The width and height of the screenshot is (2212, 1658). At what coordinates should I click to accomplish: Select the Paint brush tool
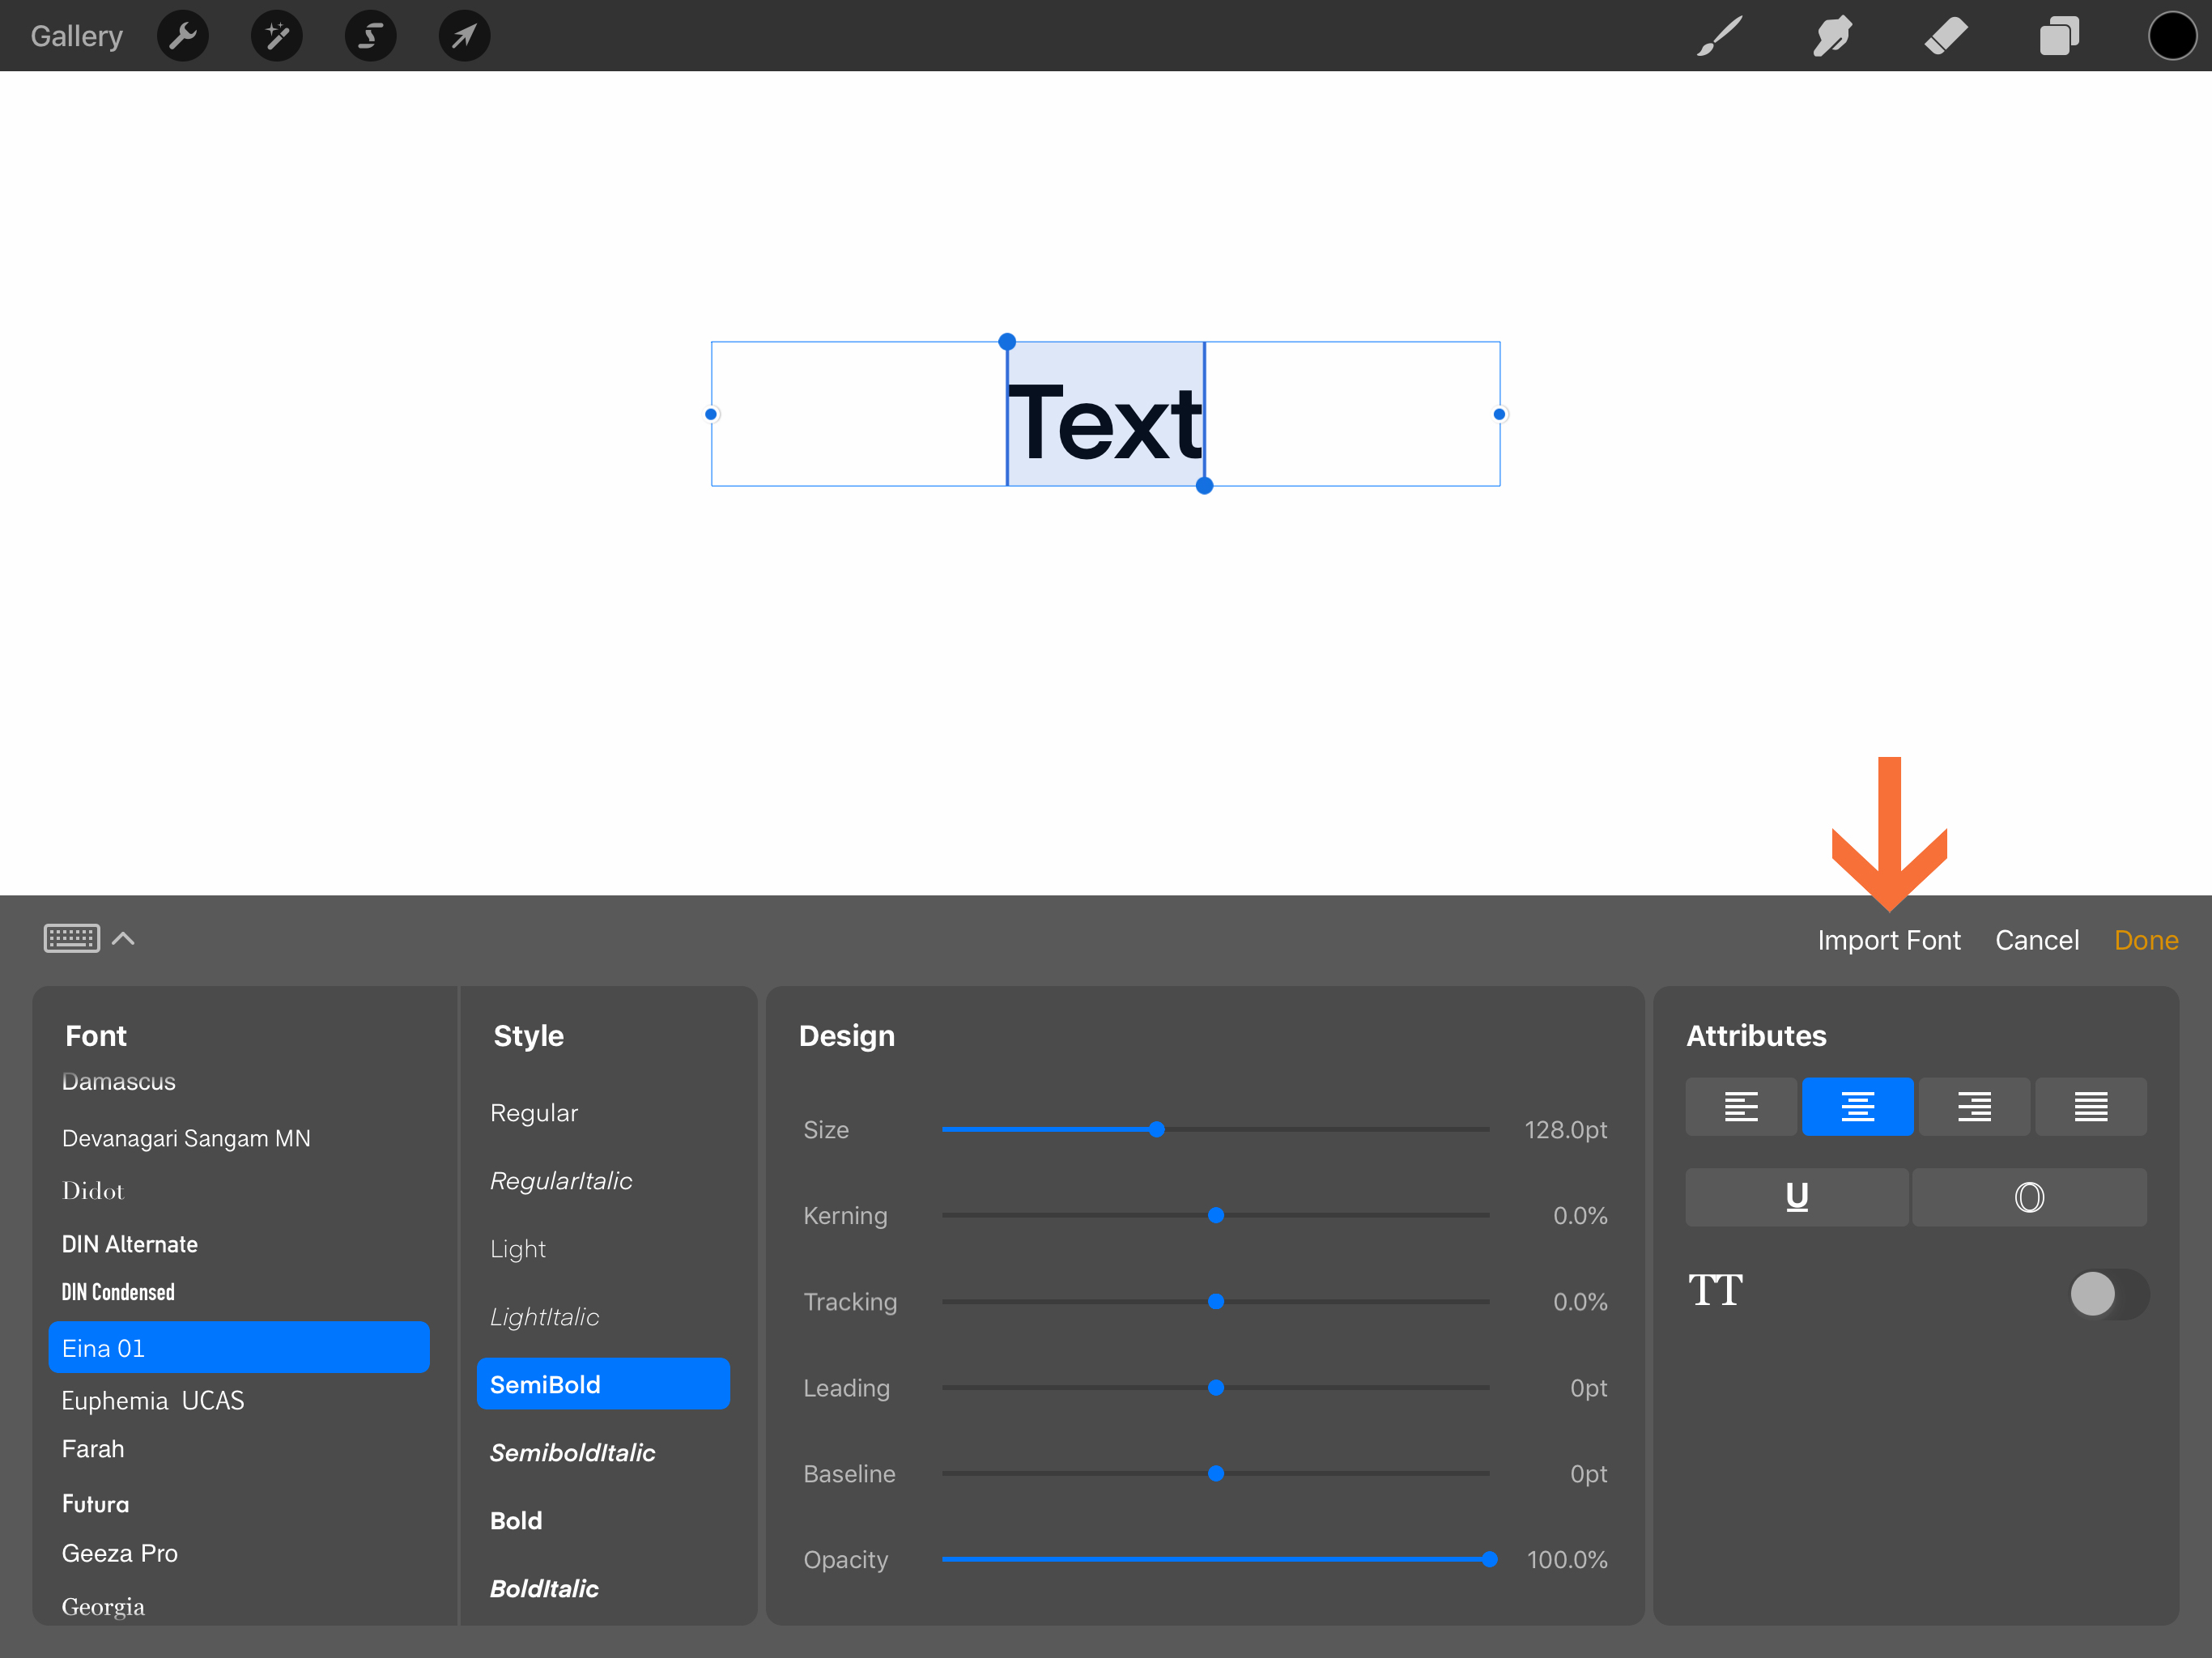1719,37
